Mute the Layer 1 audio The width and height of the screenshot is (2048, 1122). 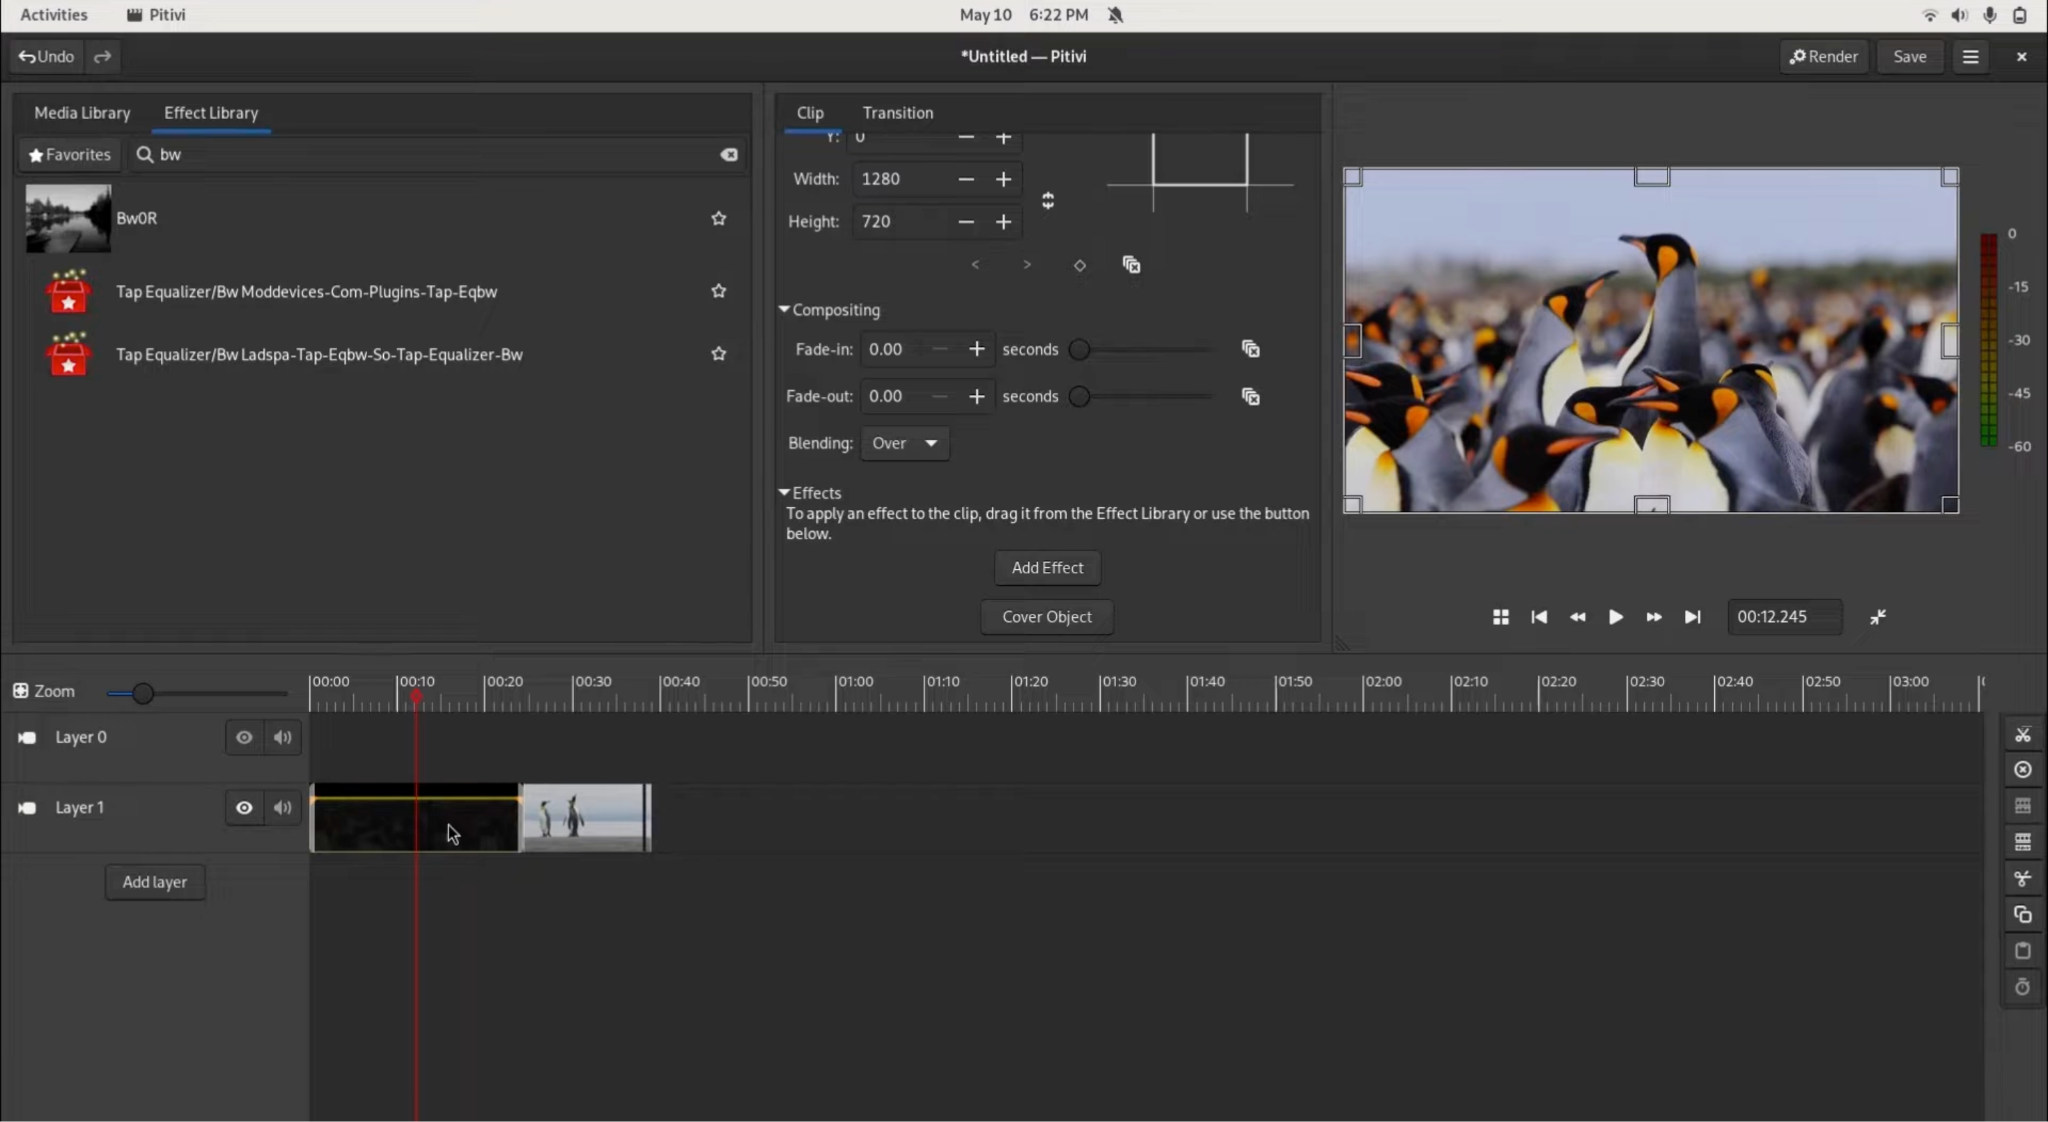[x=281, y=807]
